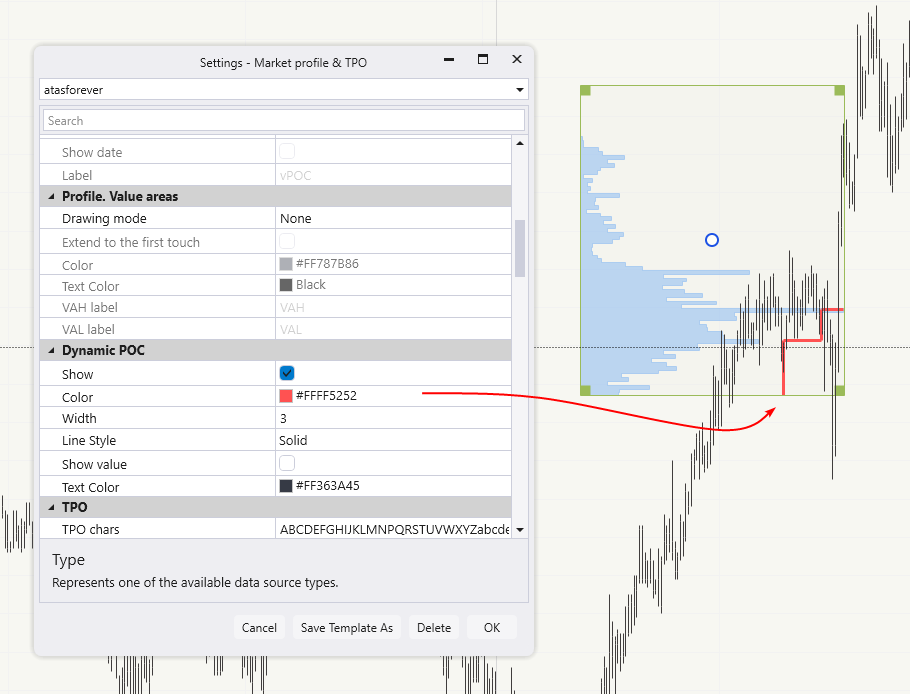The width and height of the screenshot is (910, 694).
Task: Collapse the Dynamic POC section
Action: point(52,351)
